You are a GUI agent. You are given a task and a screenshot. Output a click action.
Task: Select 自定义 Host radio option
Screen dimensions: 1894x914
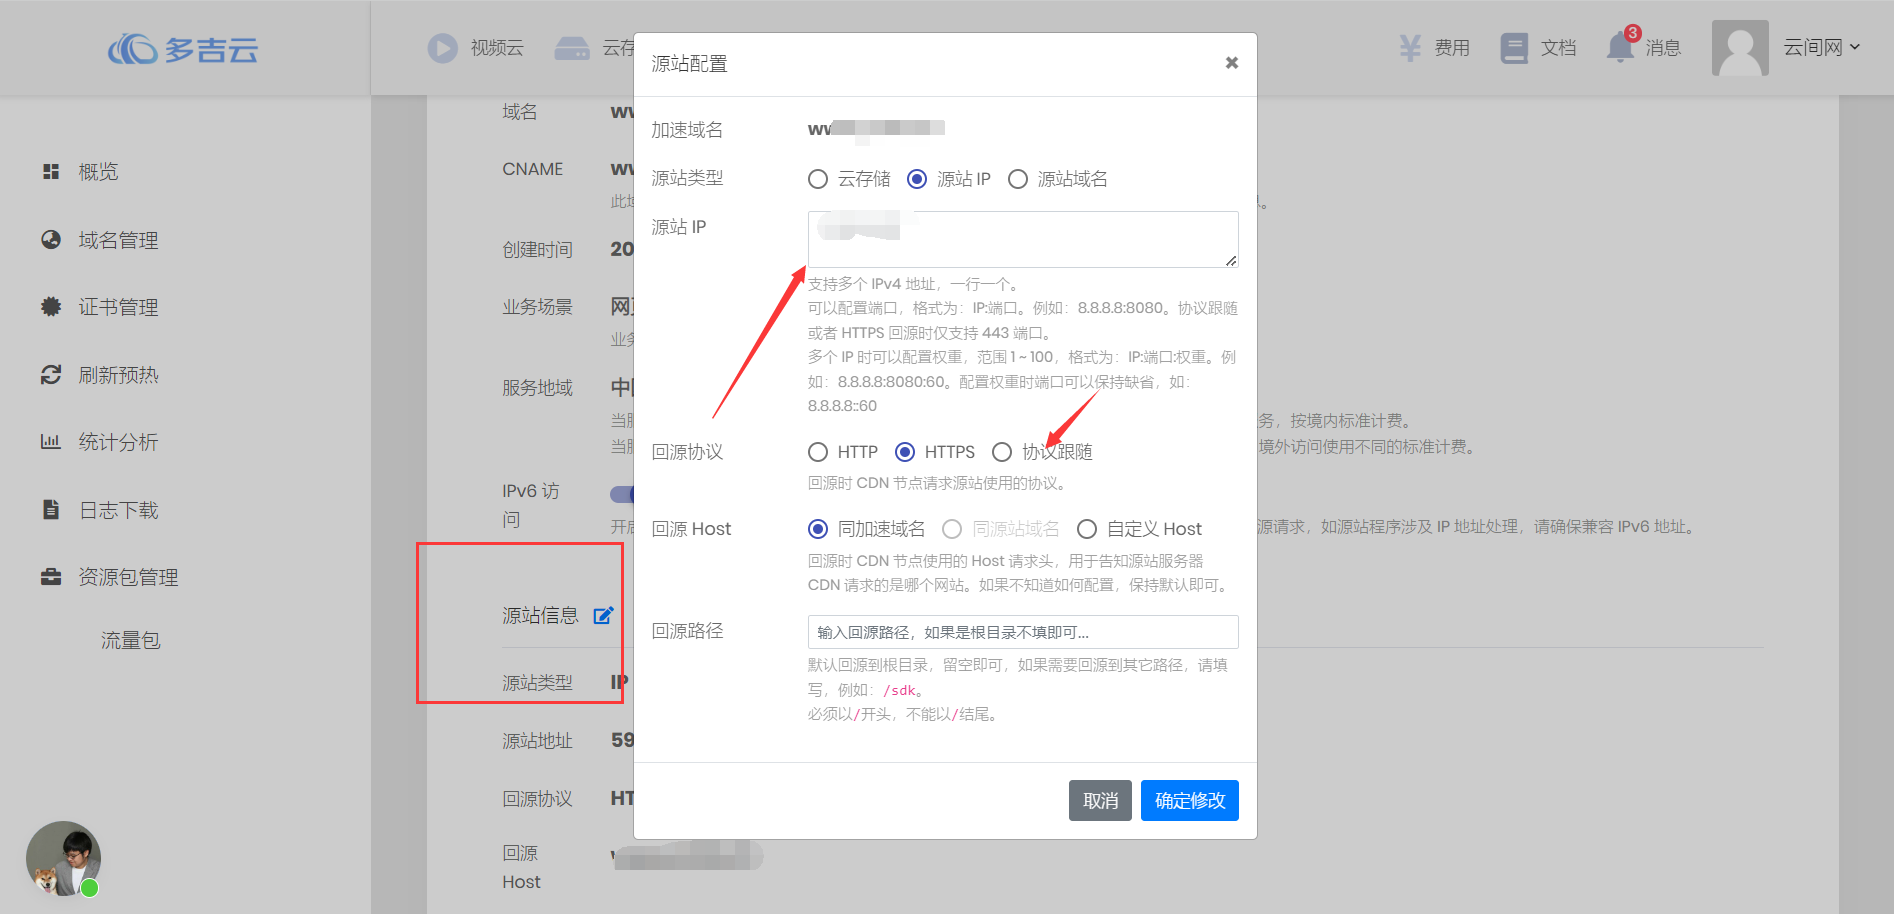[x=1087, y=528]
